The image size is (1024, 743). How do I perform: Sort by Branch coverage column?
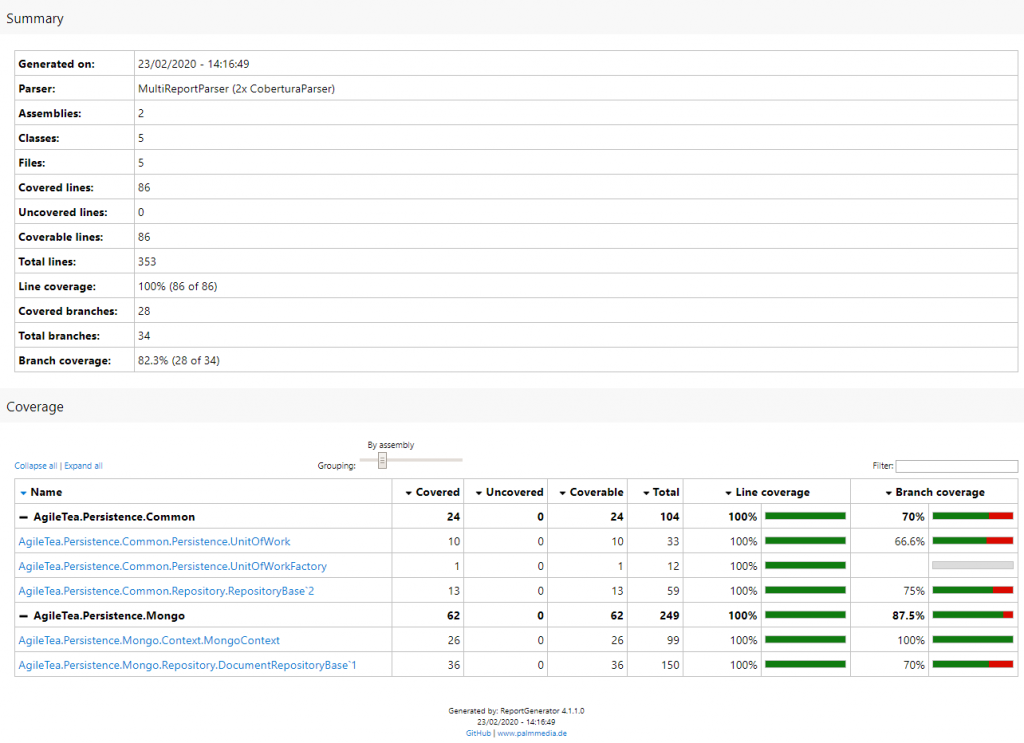point(935,492)
